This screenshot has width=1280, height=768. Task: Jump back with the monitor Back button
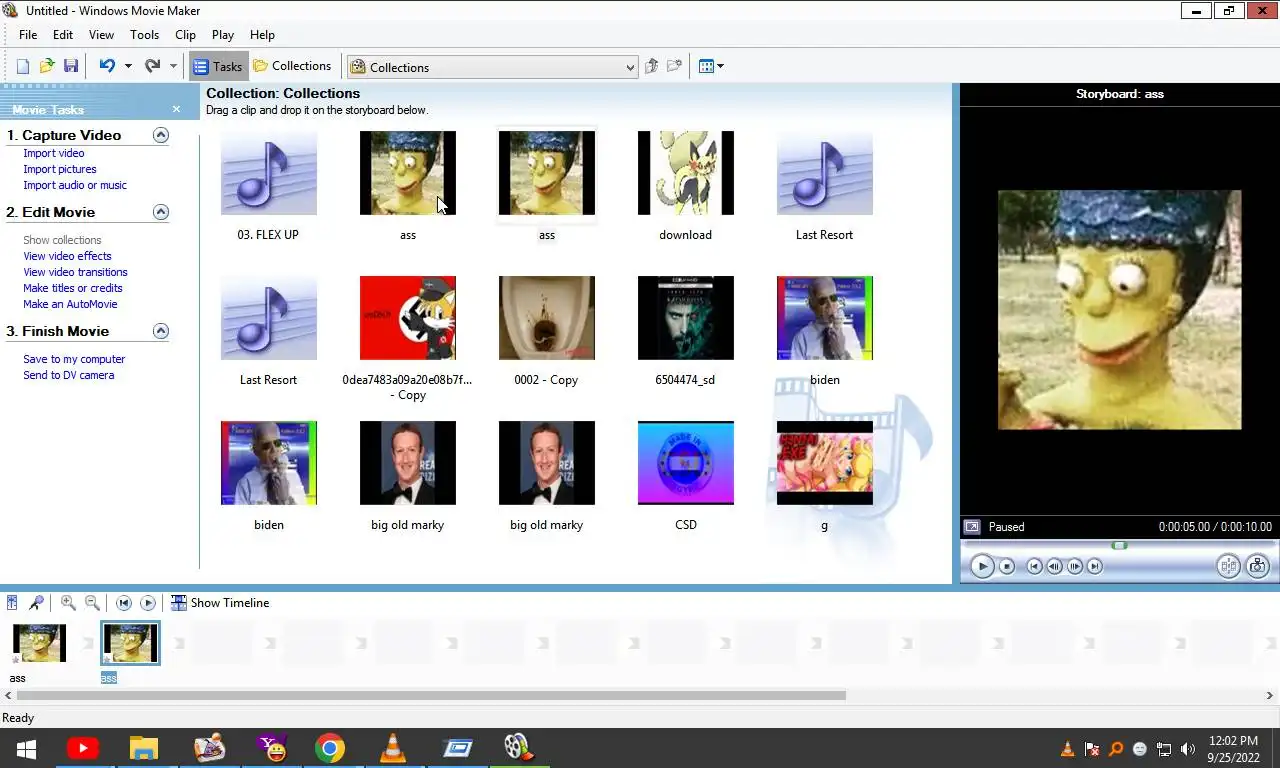click(x=1035, y=566)
